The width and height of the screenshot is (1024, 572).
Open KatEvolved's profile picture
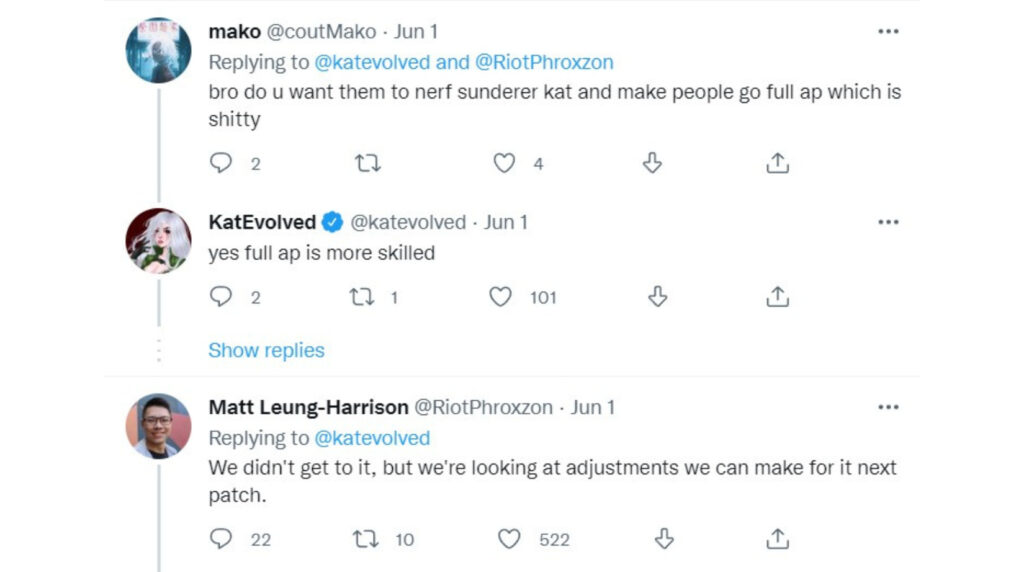158,240
